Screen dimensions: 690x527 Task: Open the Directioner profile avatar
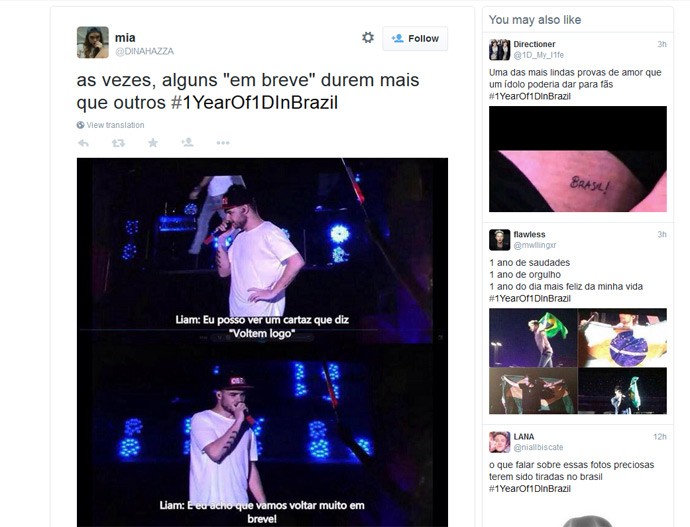[499, 49]
